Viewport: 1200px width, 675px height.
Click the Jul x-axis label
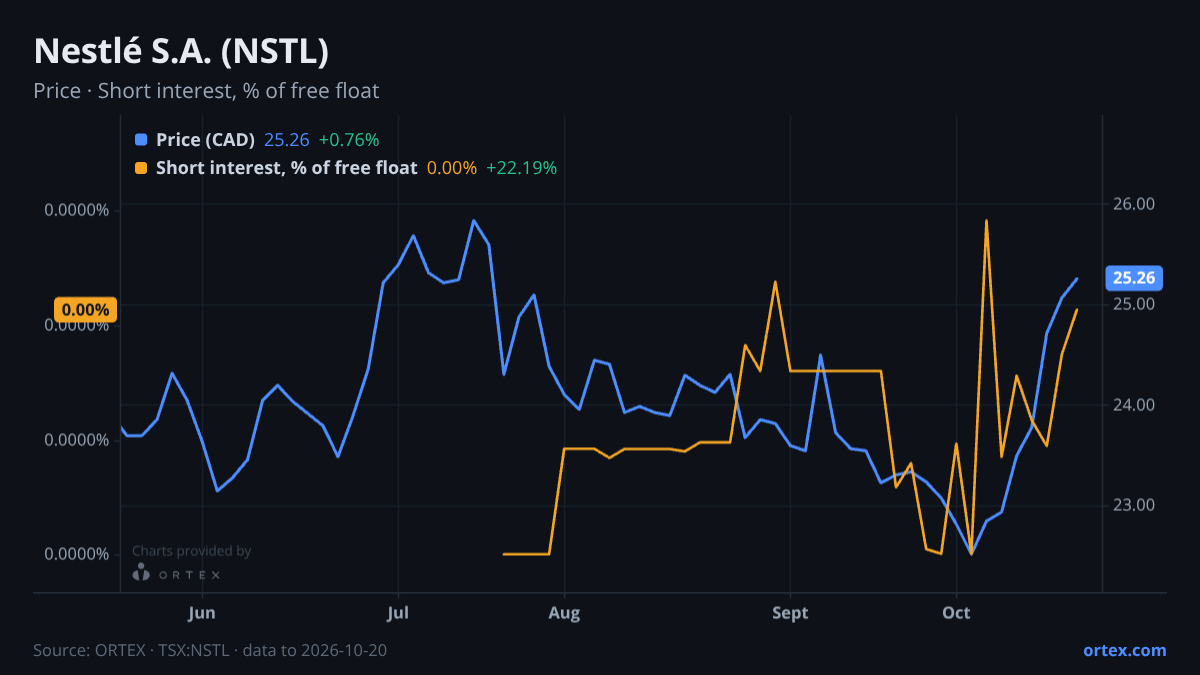click(398, 612)
